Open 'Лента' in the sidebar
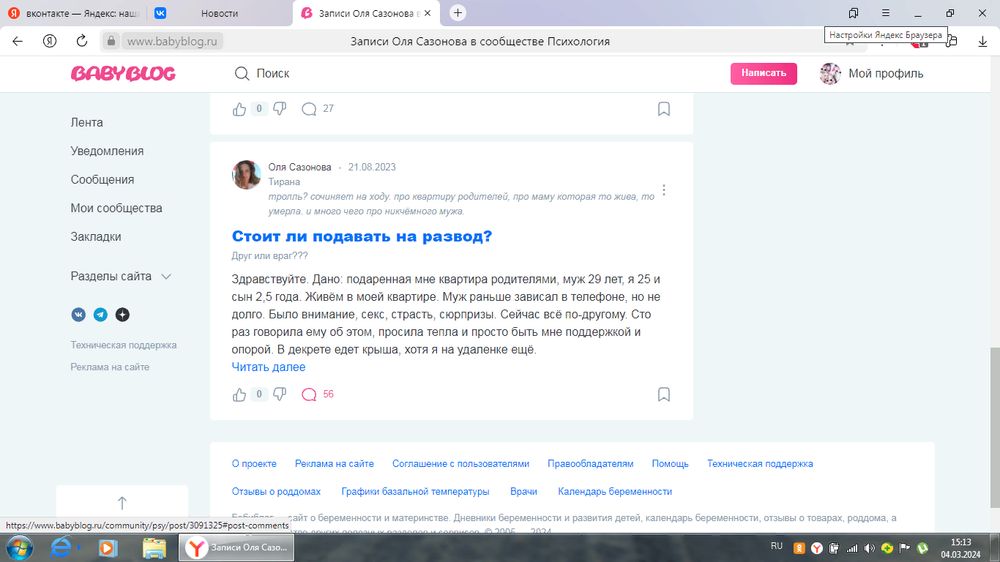Screen dimensions: 1000x562 (x=87, y=122)
